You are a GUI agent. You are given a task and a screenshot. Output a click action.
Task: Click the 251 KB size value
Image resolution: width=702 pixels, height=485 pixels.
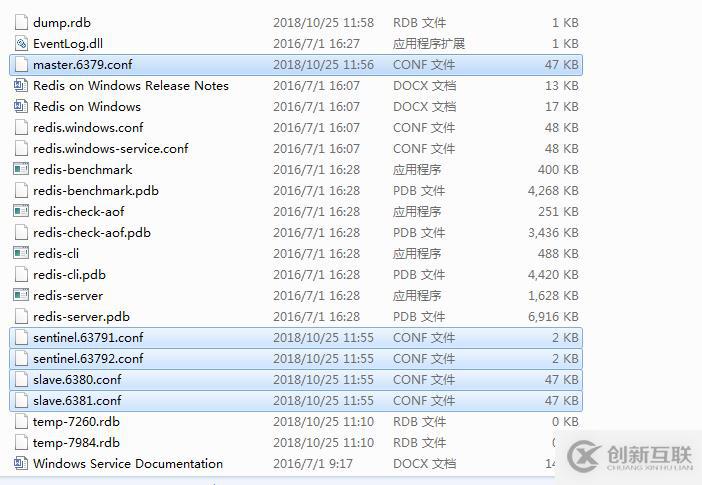point(558,212)
